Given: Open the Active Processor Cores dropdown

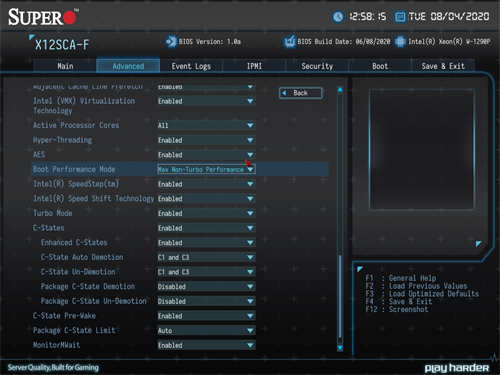Looking at the screenshot, I should [x=206, y=125].
